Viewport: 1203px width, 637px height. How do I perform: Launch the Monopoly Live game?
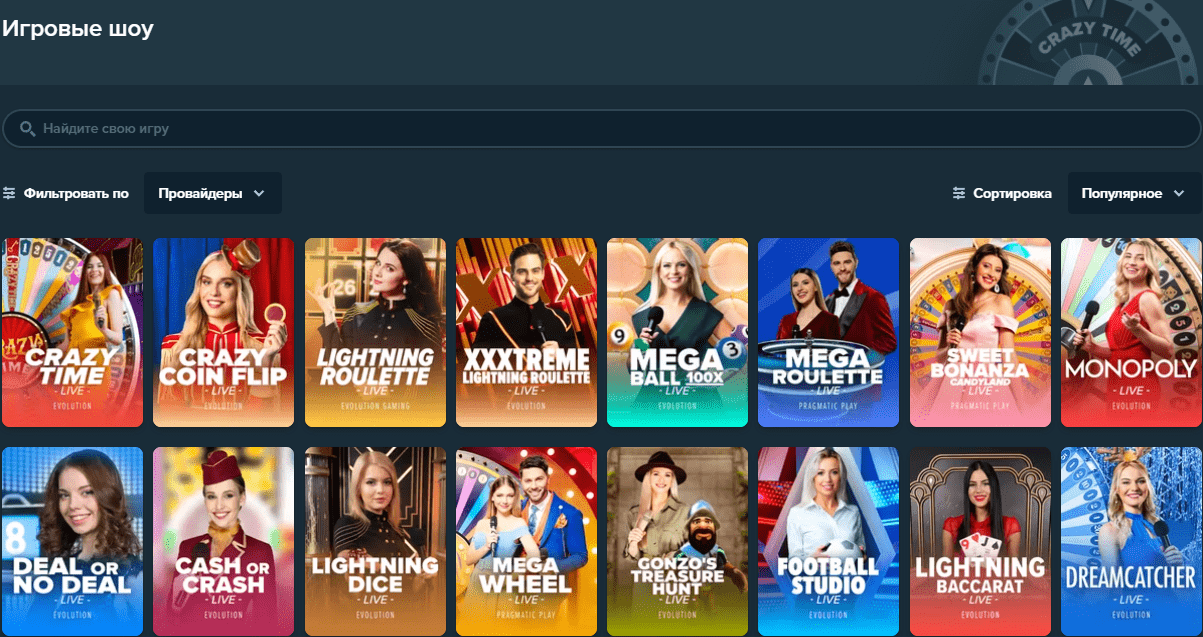[1131, 332]
